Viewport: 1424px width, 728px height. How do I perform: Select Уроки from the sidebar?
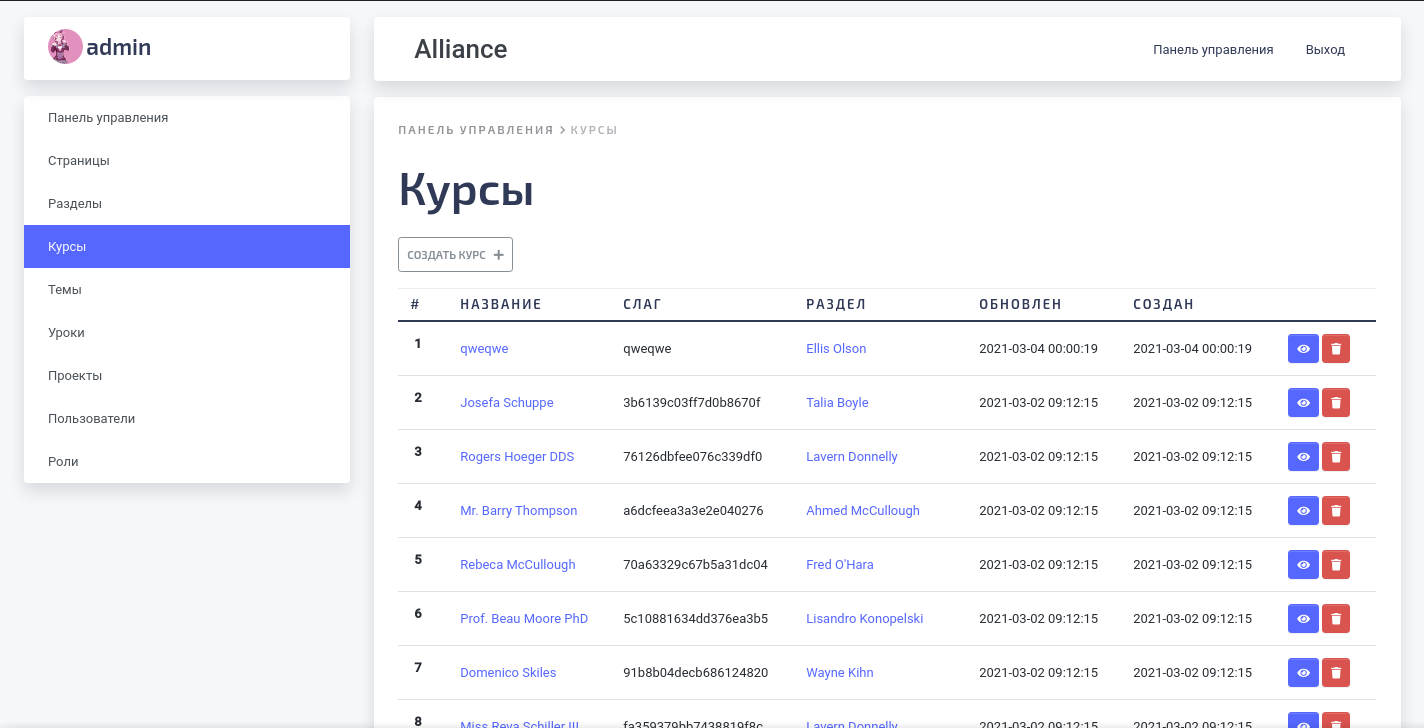tap(67, 332)
